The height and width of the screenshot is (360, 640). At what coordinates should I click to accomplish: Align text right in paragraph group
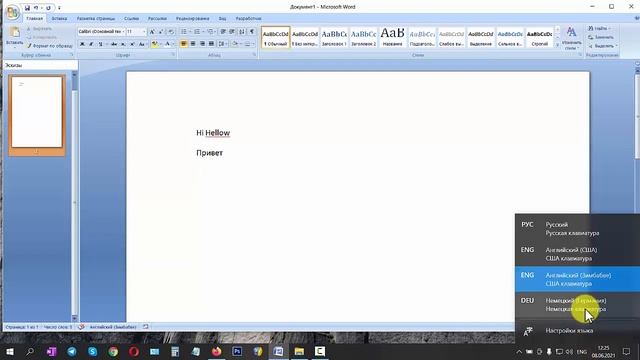pyautogui.click(x=202, y=44)
